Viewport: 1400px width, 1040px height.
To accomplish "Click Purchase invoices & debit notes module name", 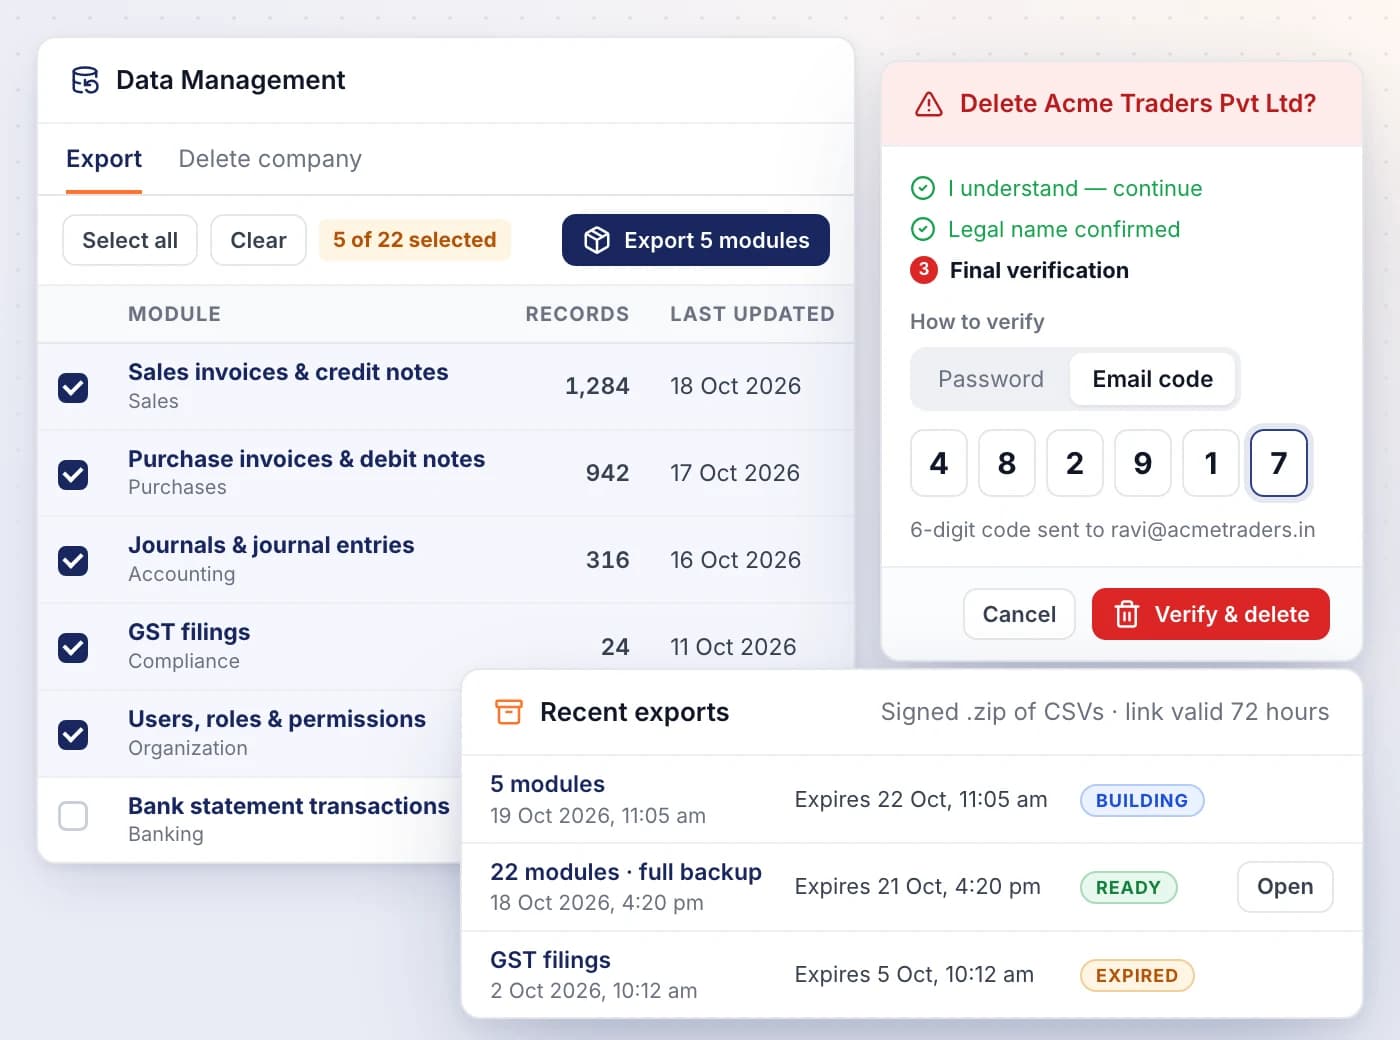I will tap(306, 459).
